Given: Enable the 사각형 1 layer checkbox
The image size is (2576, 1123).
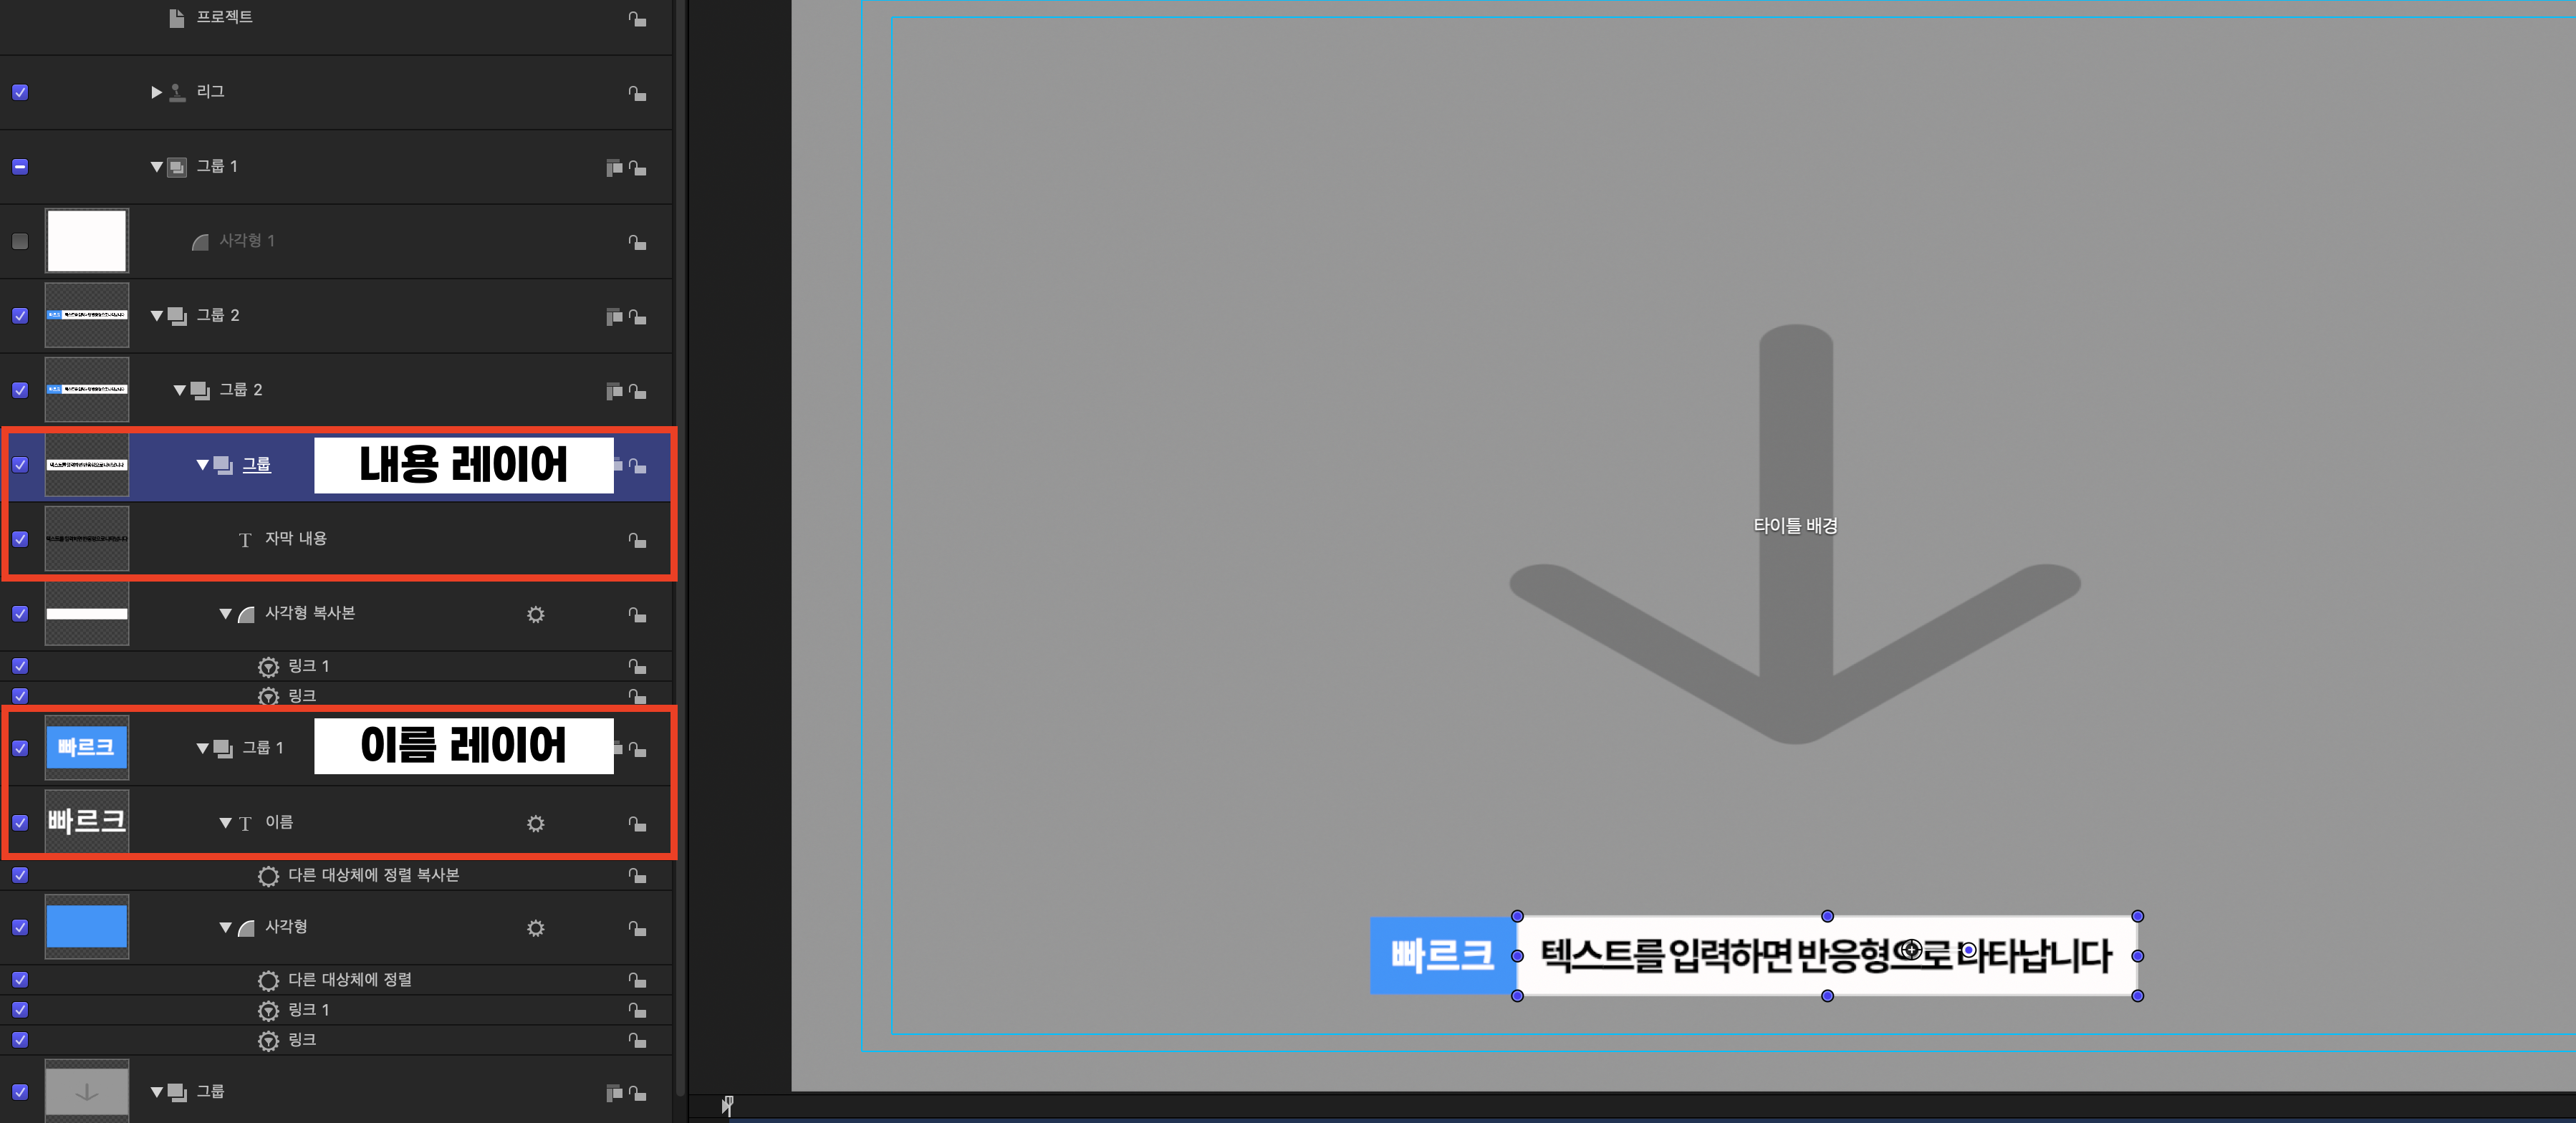Looking at the screenshot, I should coord(20,241).
